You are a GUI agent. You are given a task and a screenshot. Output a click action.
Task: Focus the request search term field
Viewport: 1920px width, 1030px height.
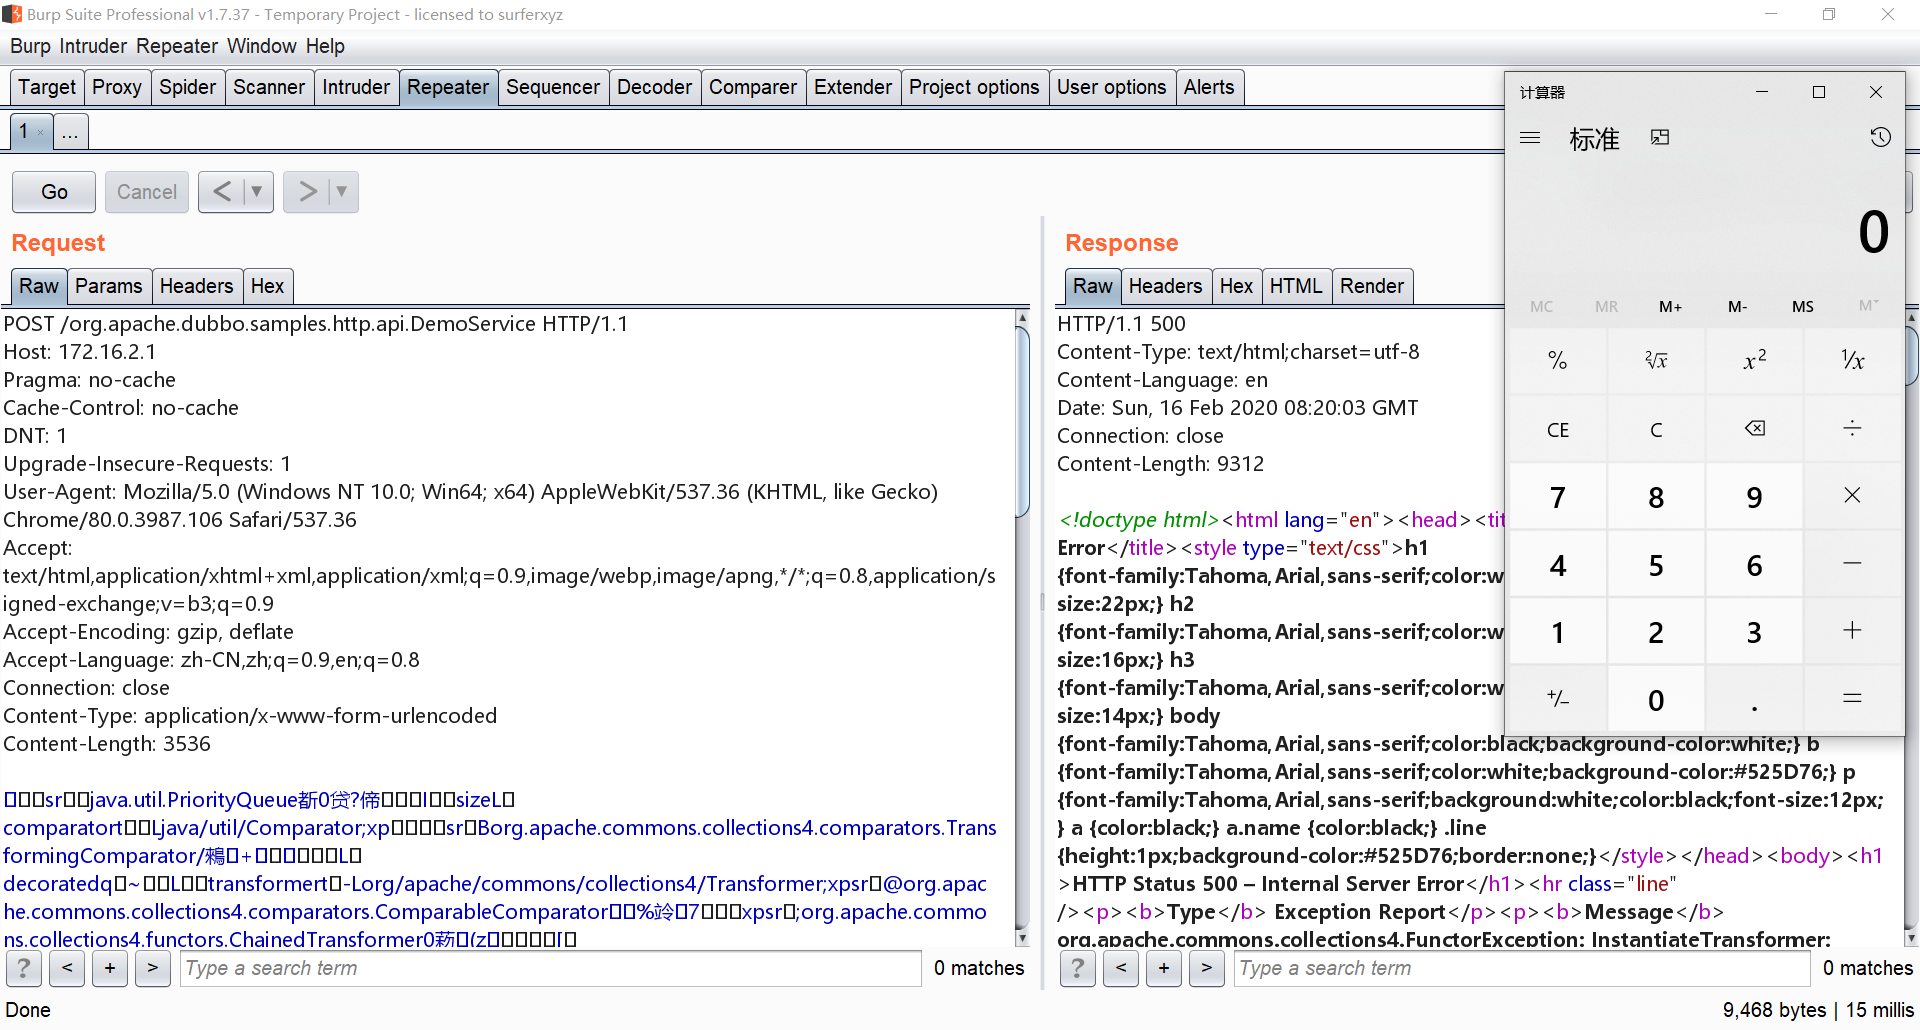point(550,968)
